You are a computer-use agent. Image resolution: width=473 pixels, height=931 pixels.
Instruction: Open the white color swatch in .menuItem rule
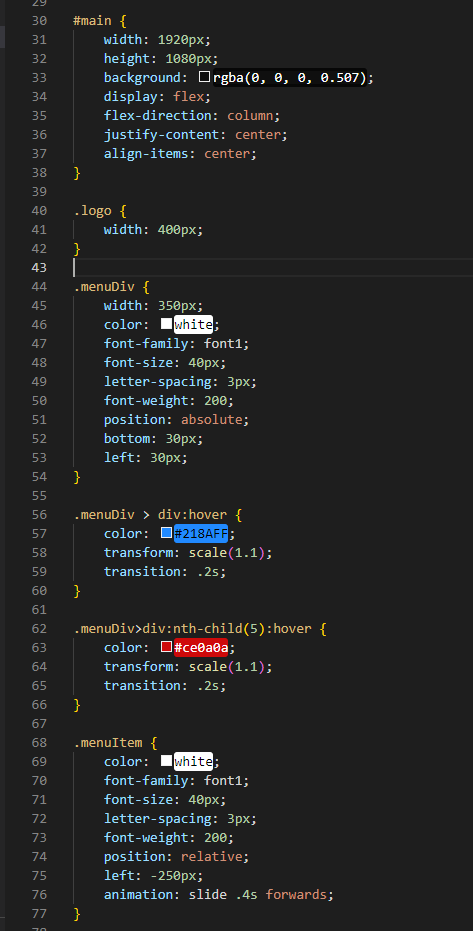166,761
